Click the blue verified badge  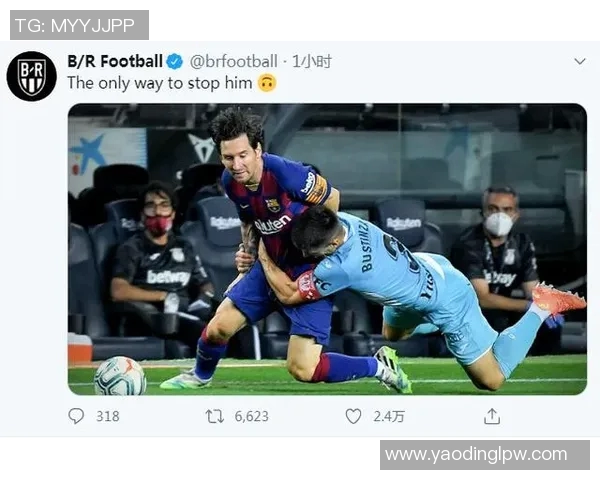pyautogui.click(x=175, y=62)
